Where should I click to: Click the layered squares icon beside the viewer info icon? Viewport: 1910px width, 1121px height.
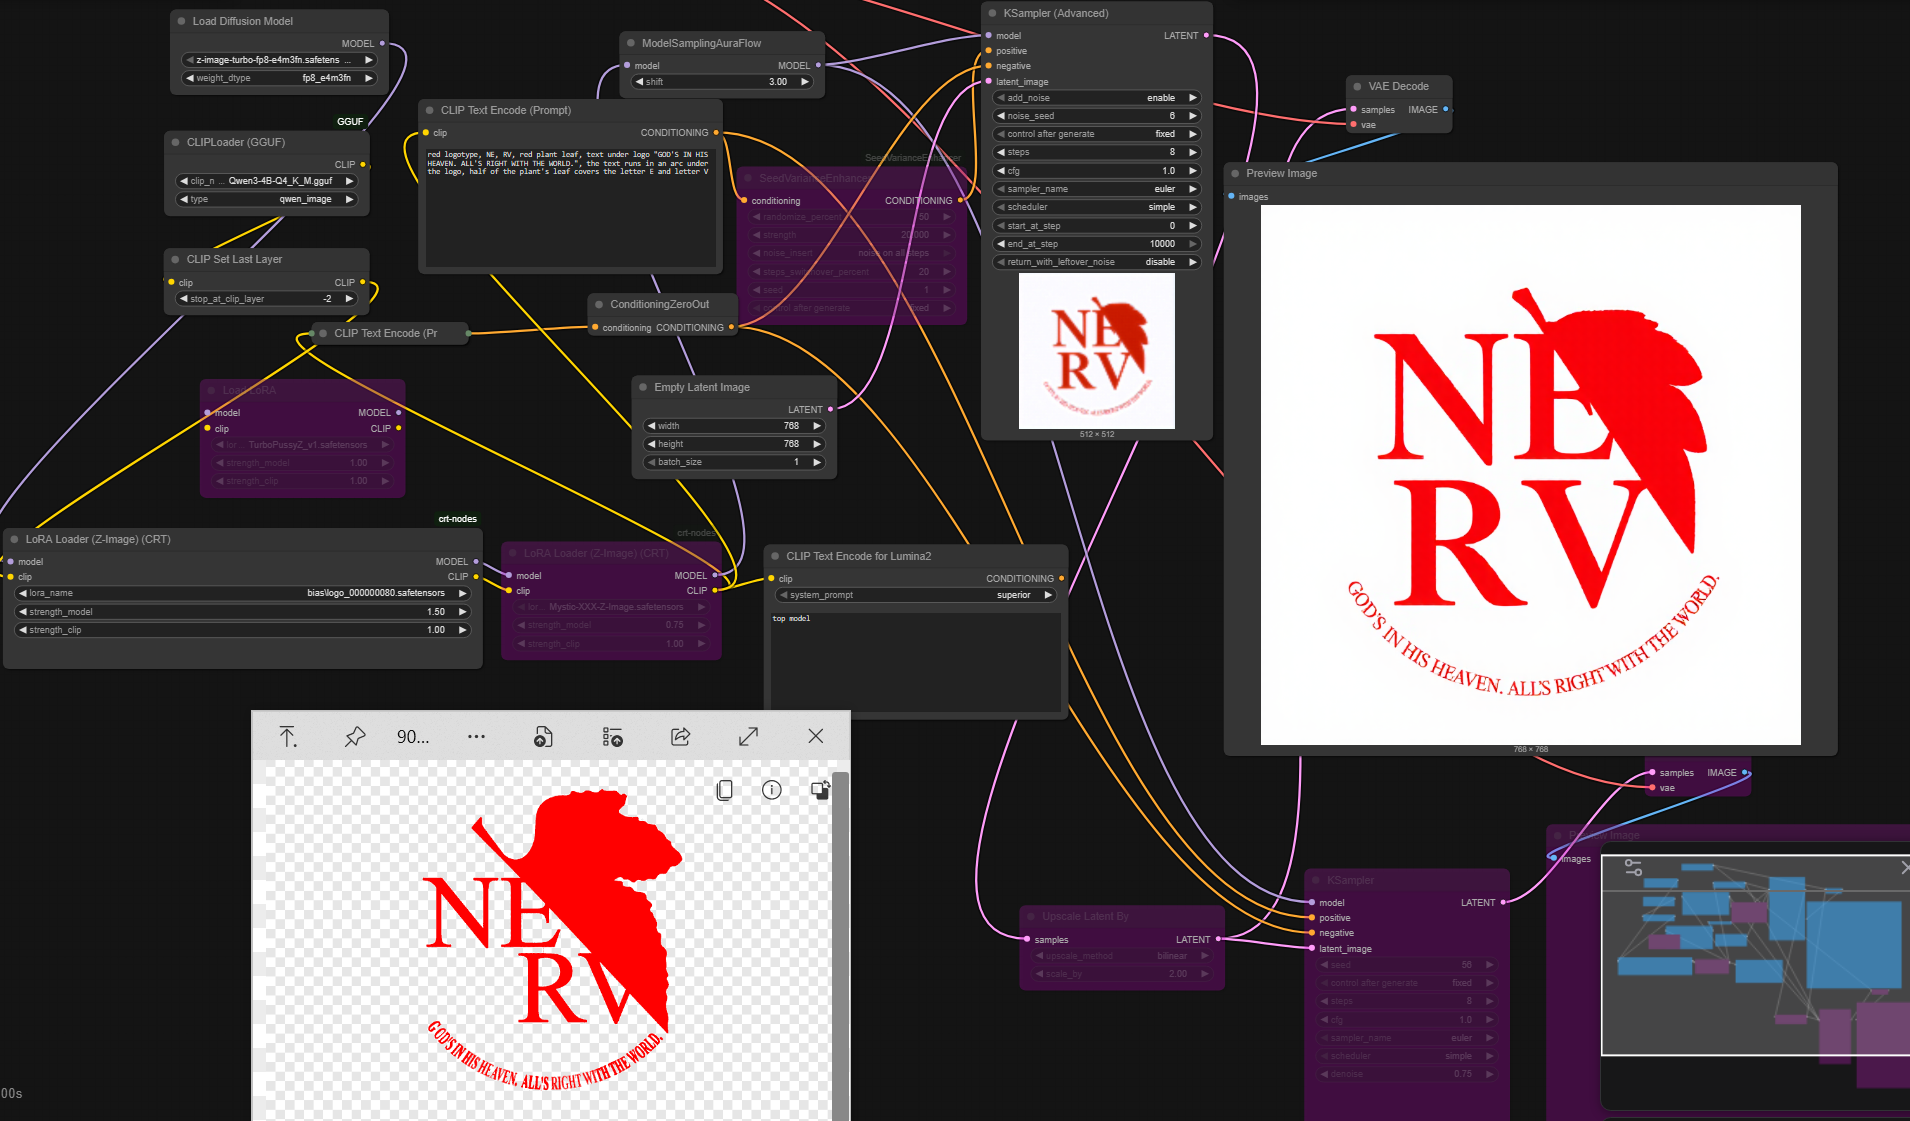coord(820,790)
